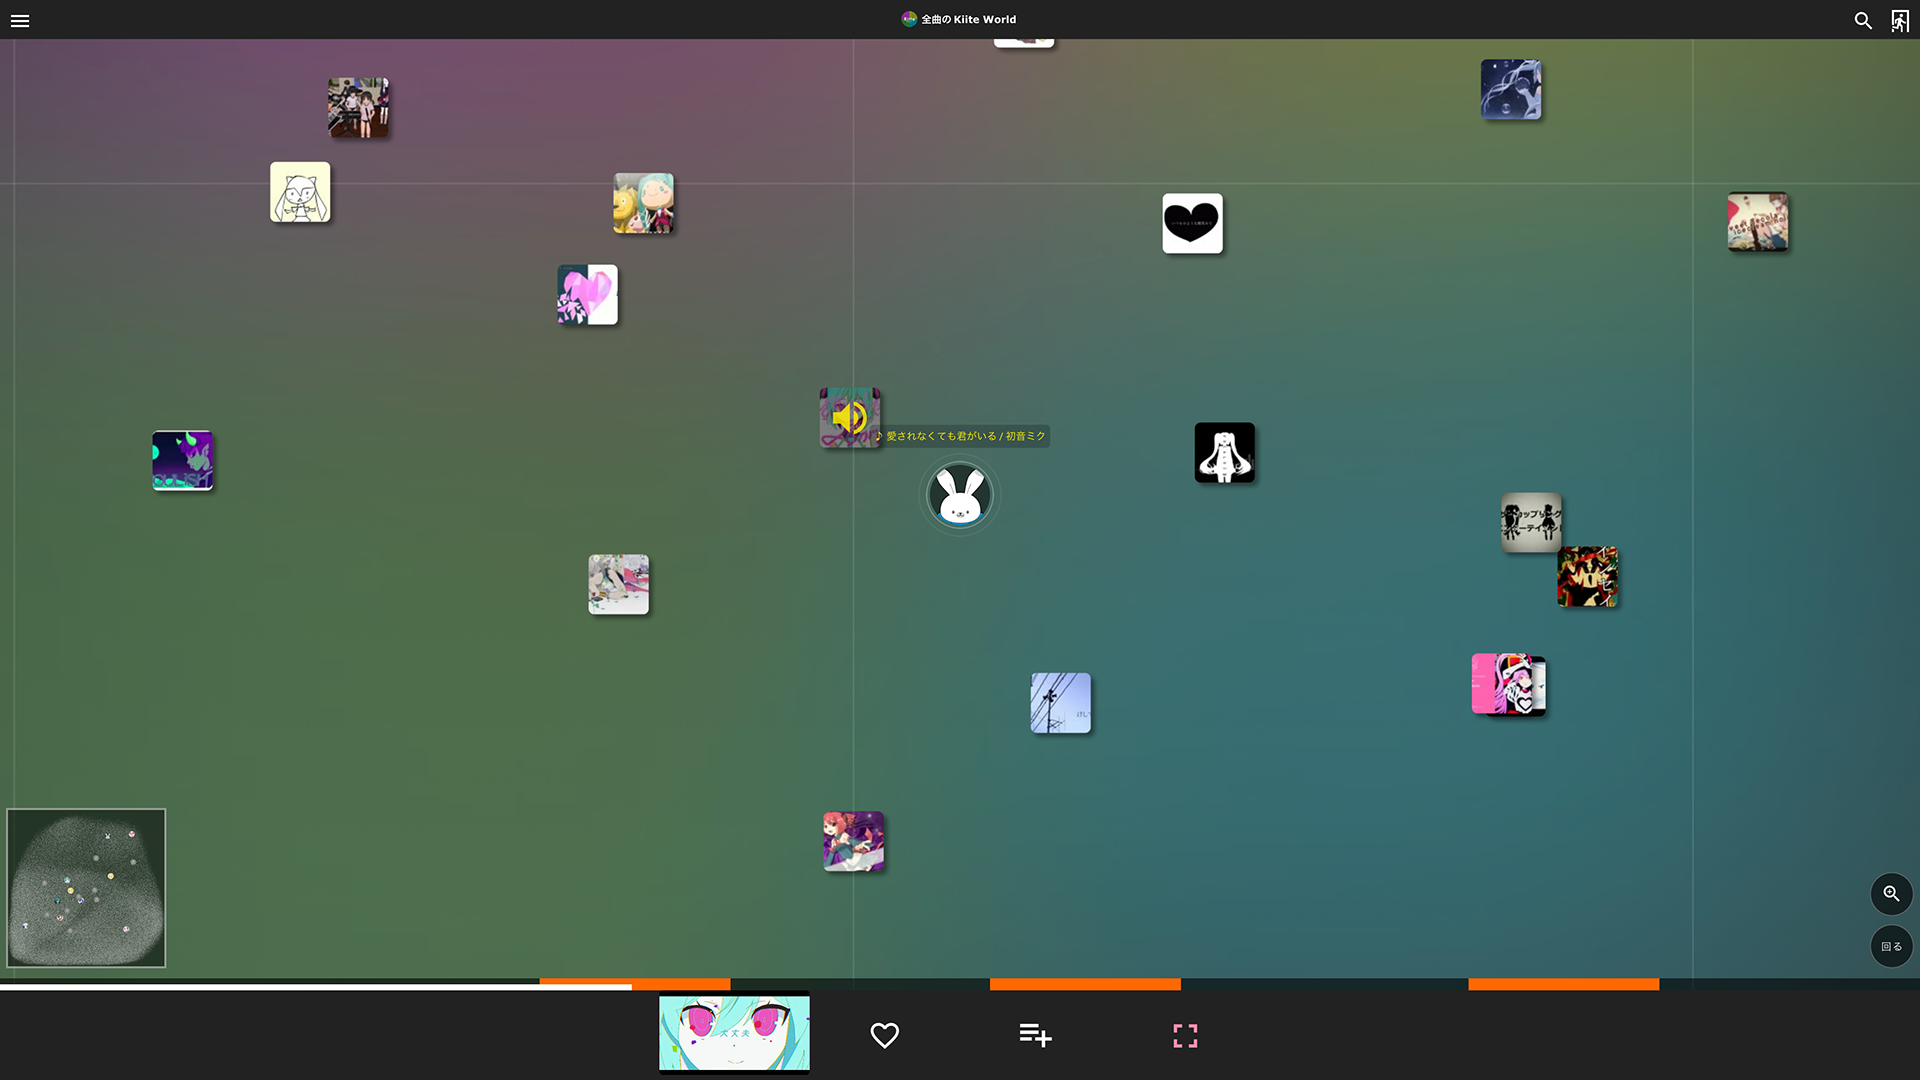Add song to playlist icon
Viewport: 1920px width, 1080px height.
1035,1035
